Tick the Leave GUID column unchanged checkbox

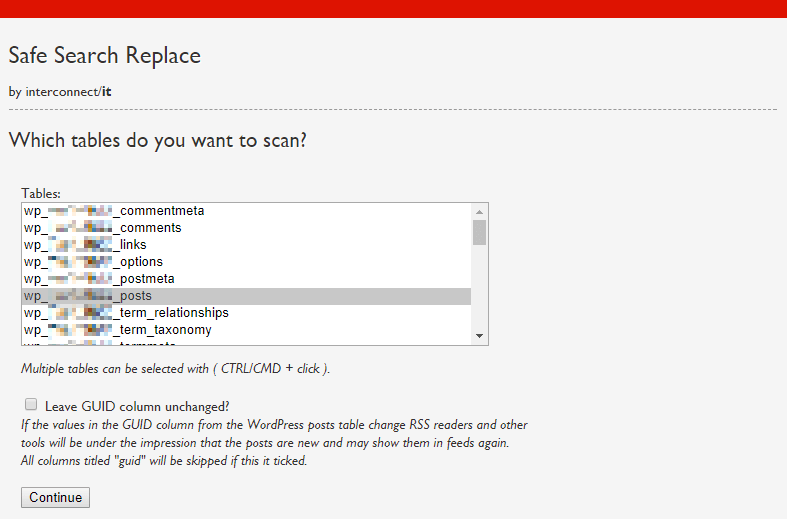(31, 405)
